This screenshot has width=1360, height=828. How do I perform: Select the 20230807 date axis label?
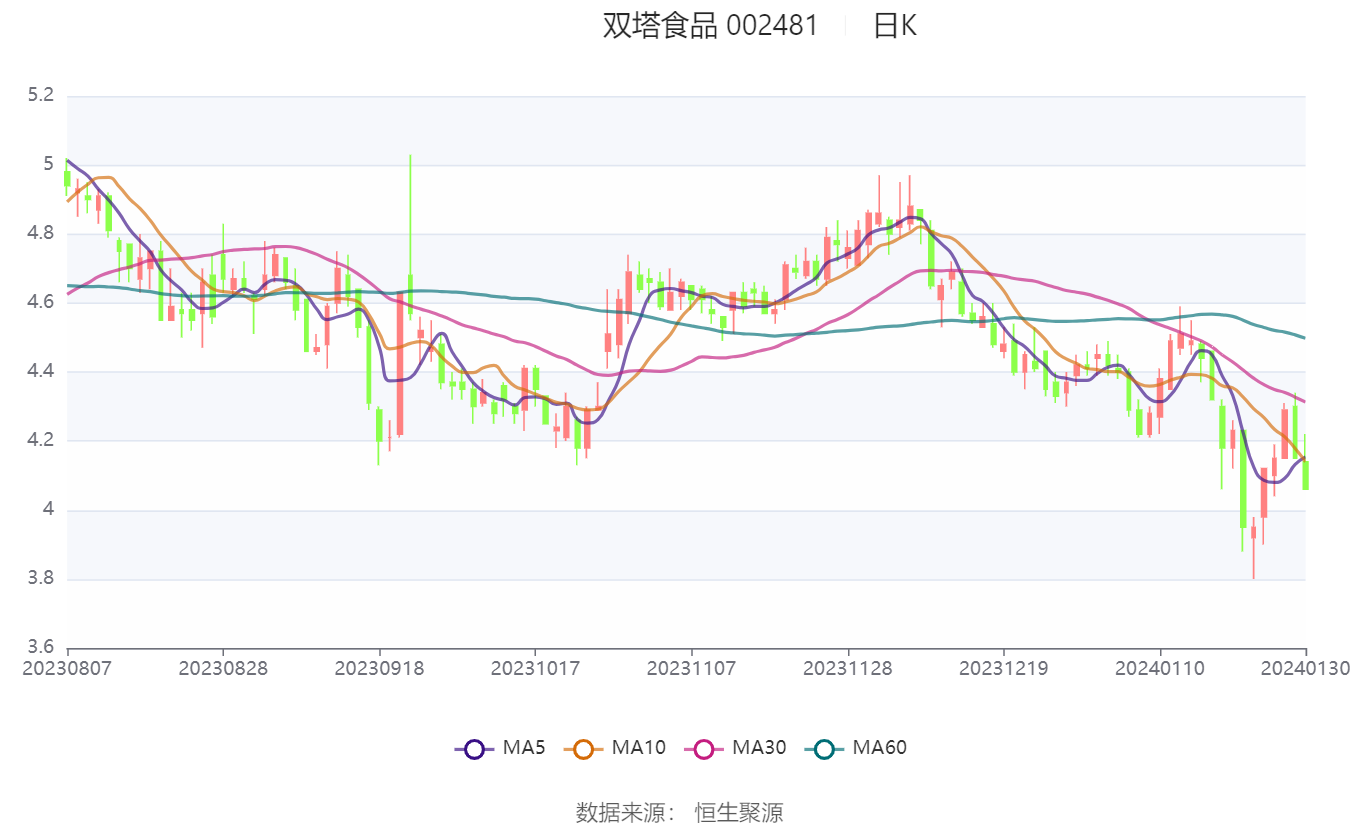pyautogui.click(x=68, y=668)
